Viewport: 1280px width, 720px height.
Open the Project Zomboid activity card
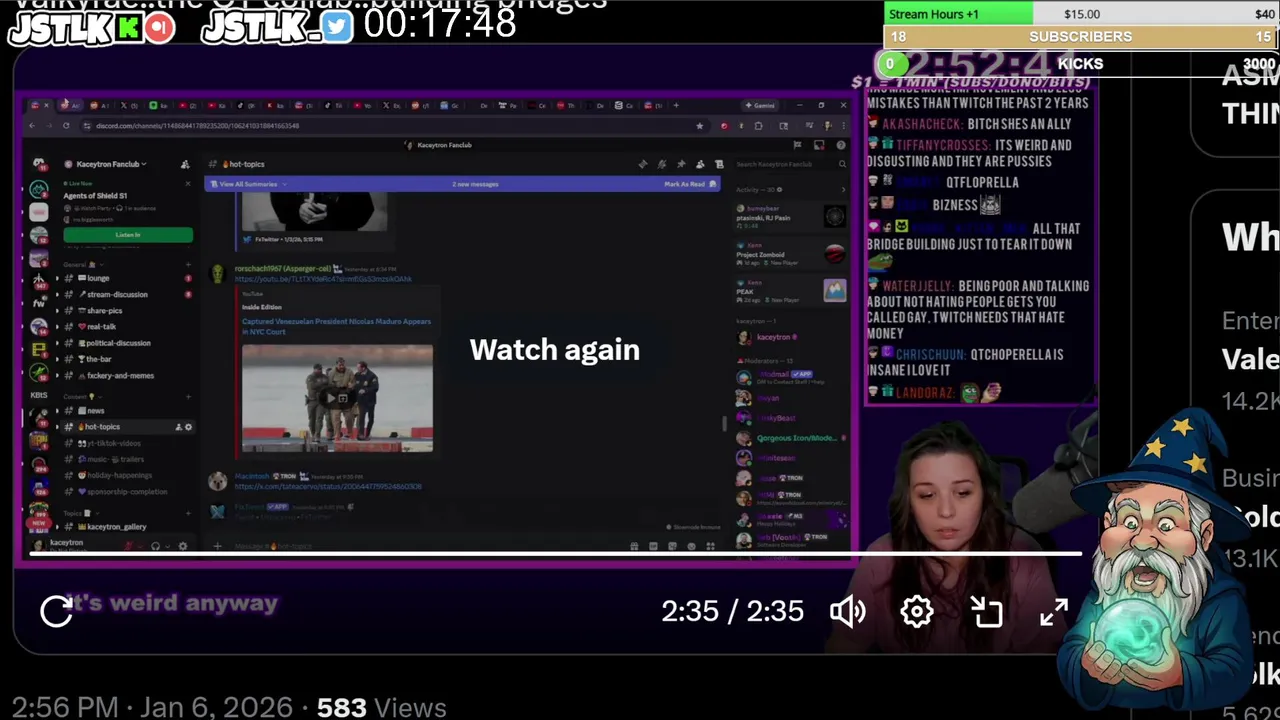[791, 254]
